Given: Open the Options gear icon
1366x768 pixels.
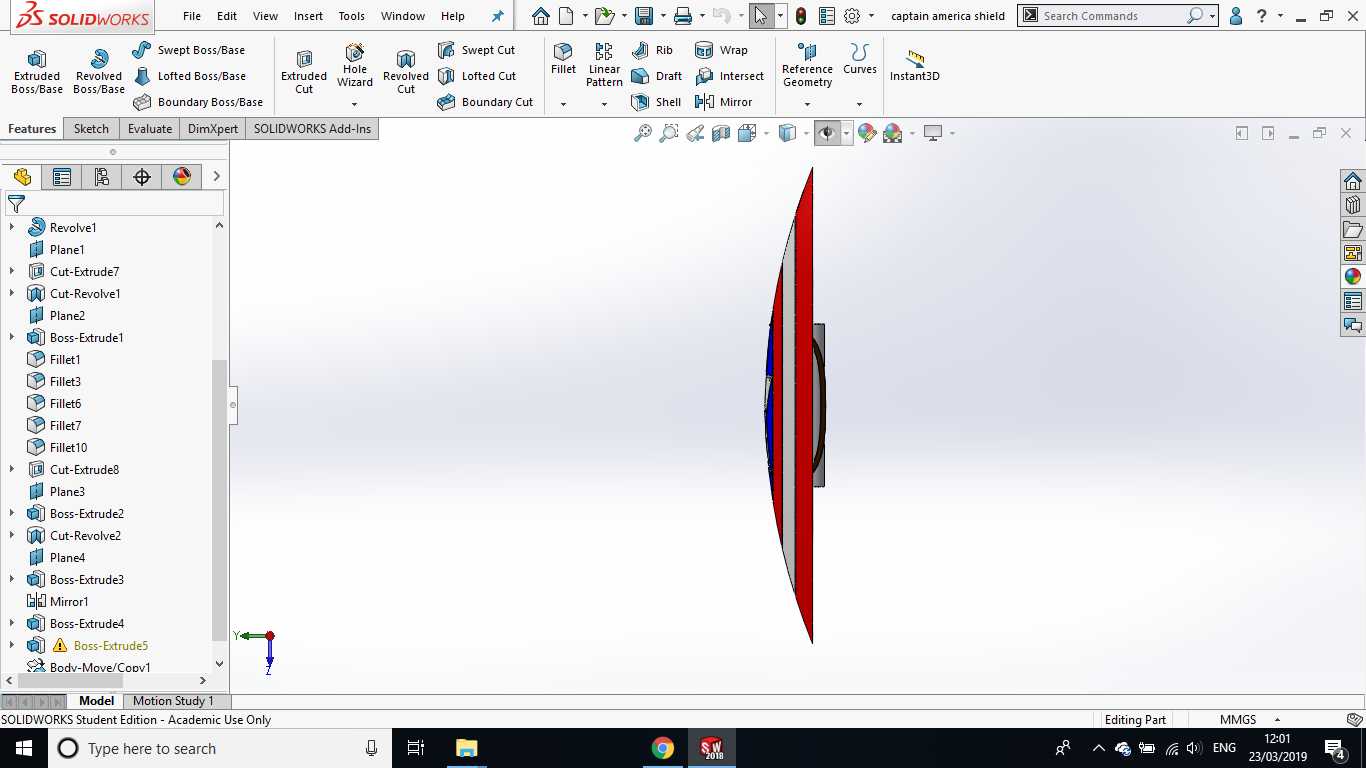Looking at the screenshot, I should (852, 16).
